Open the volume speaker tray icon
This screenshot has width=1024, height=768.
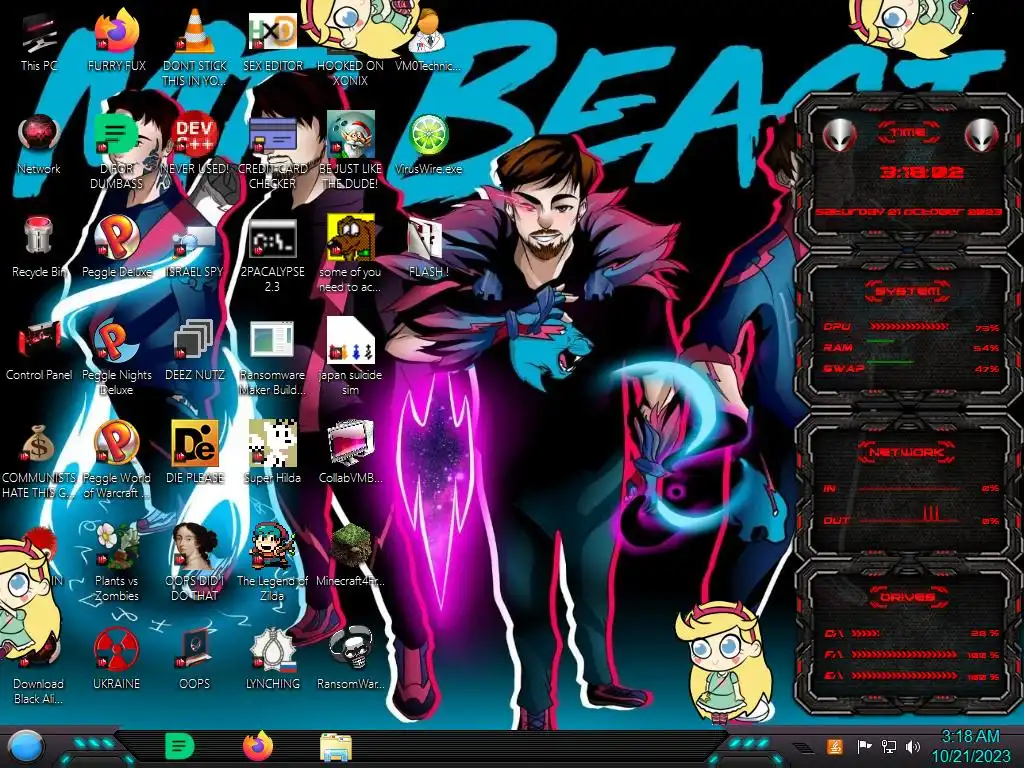click(913, 746)
